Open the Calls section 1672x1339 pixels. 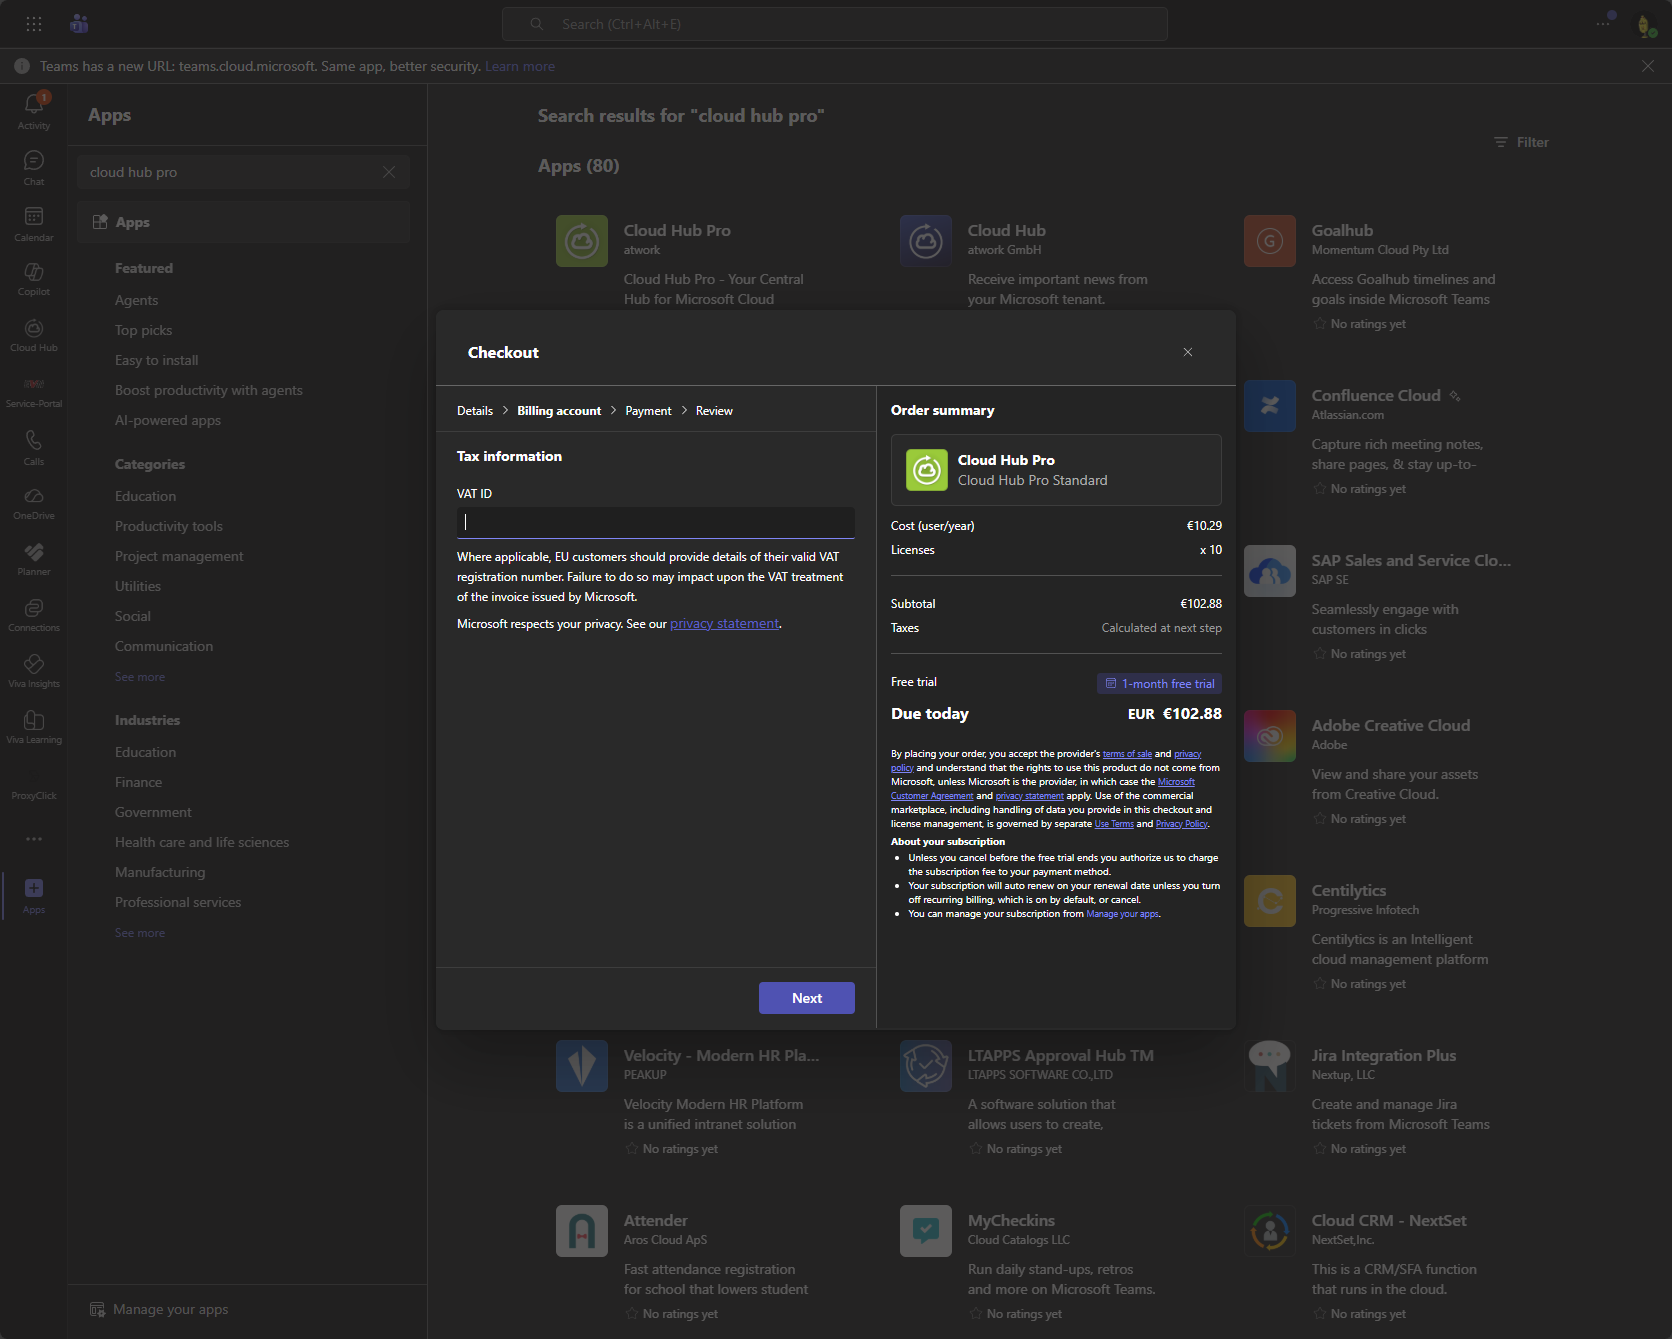pos(34,447)
